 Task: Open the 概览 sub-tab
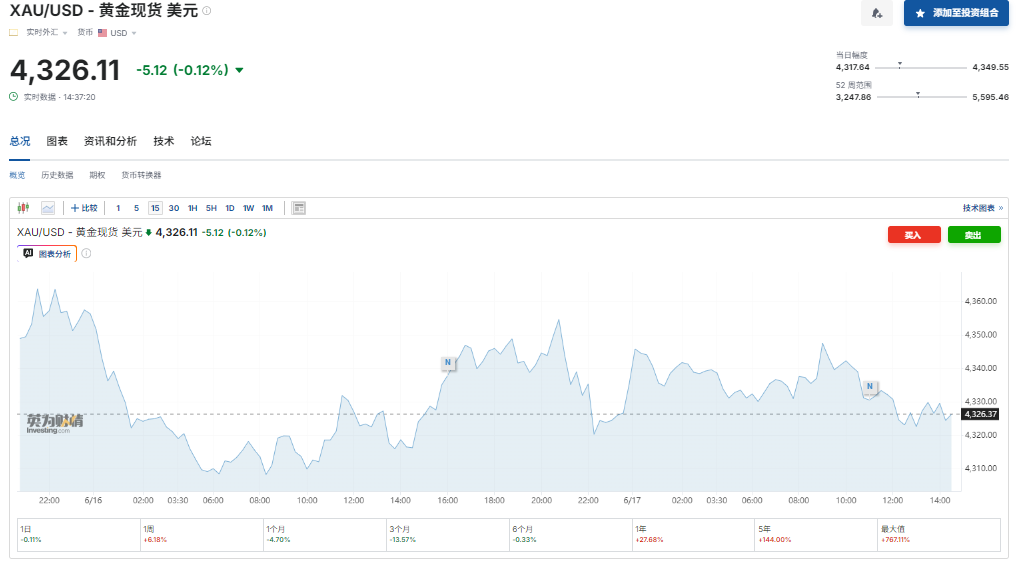tap(17, 175)
